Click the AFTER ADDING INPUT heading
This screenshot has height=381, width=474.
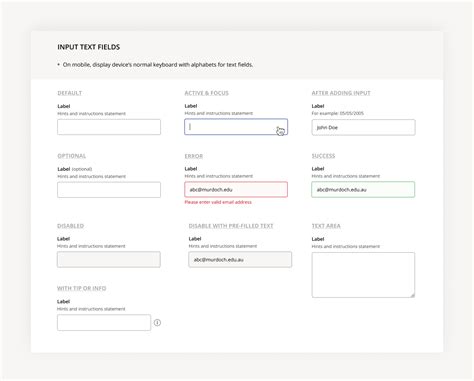[341, 93]
